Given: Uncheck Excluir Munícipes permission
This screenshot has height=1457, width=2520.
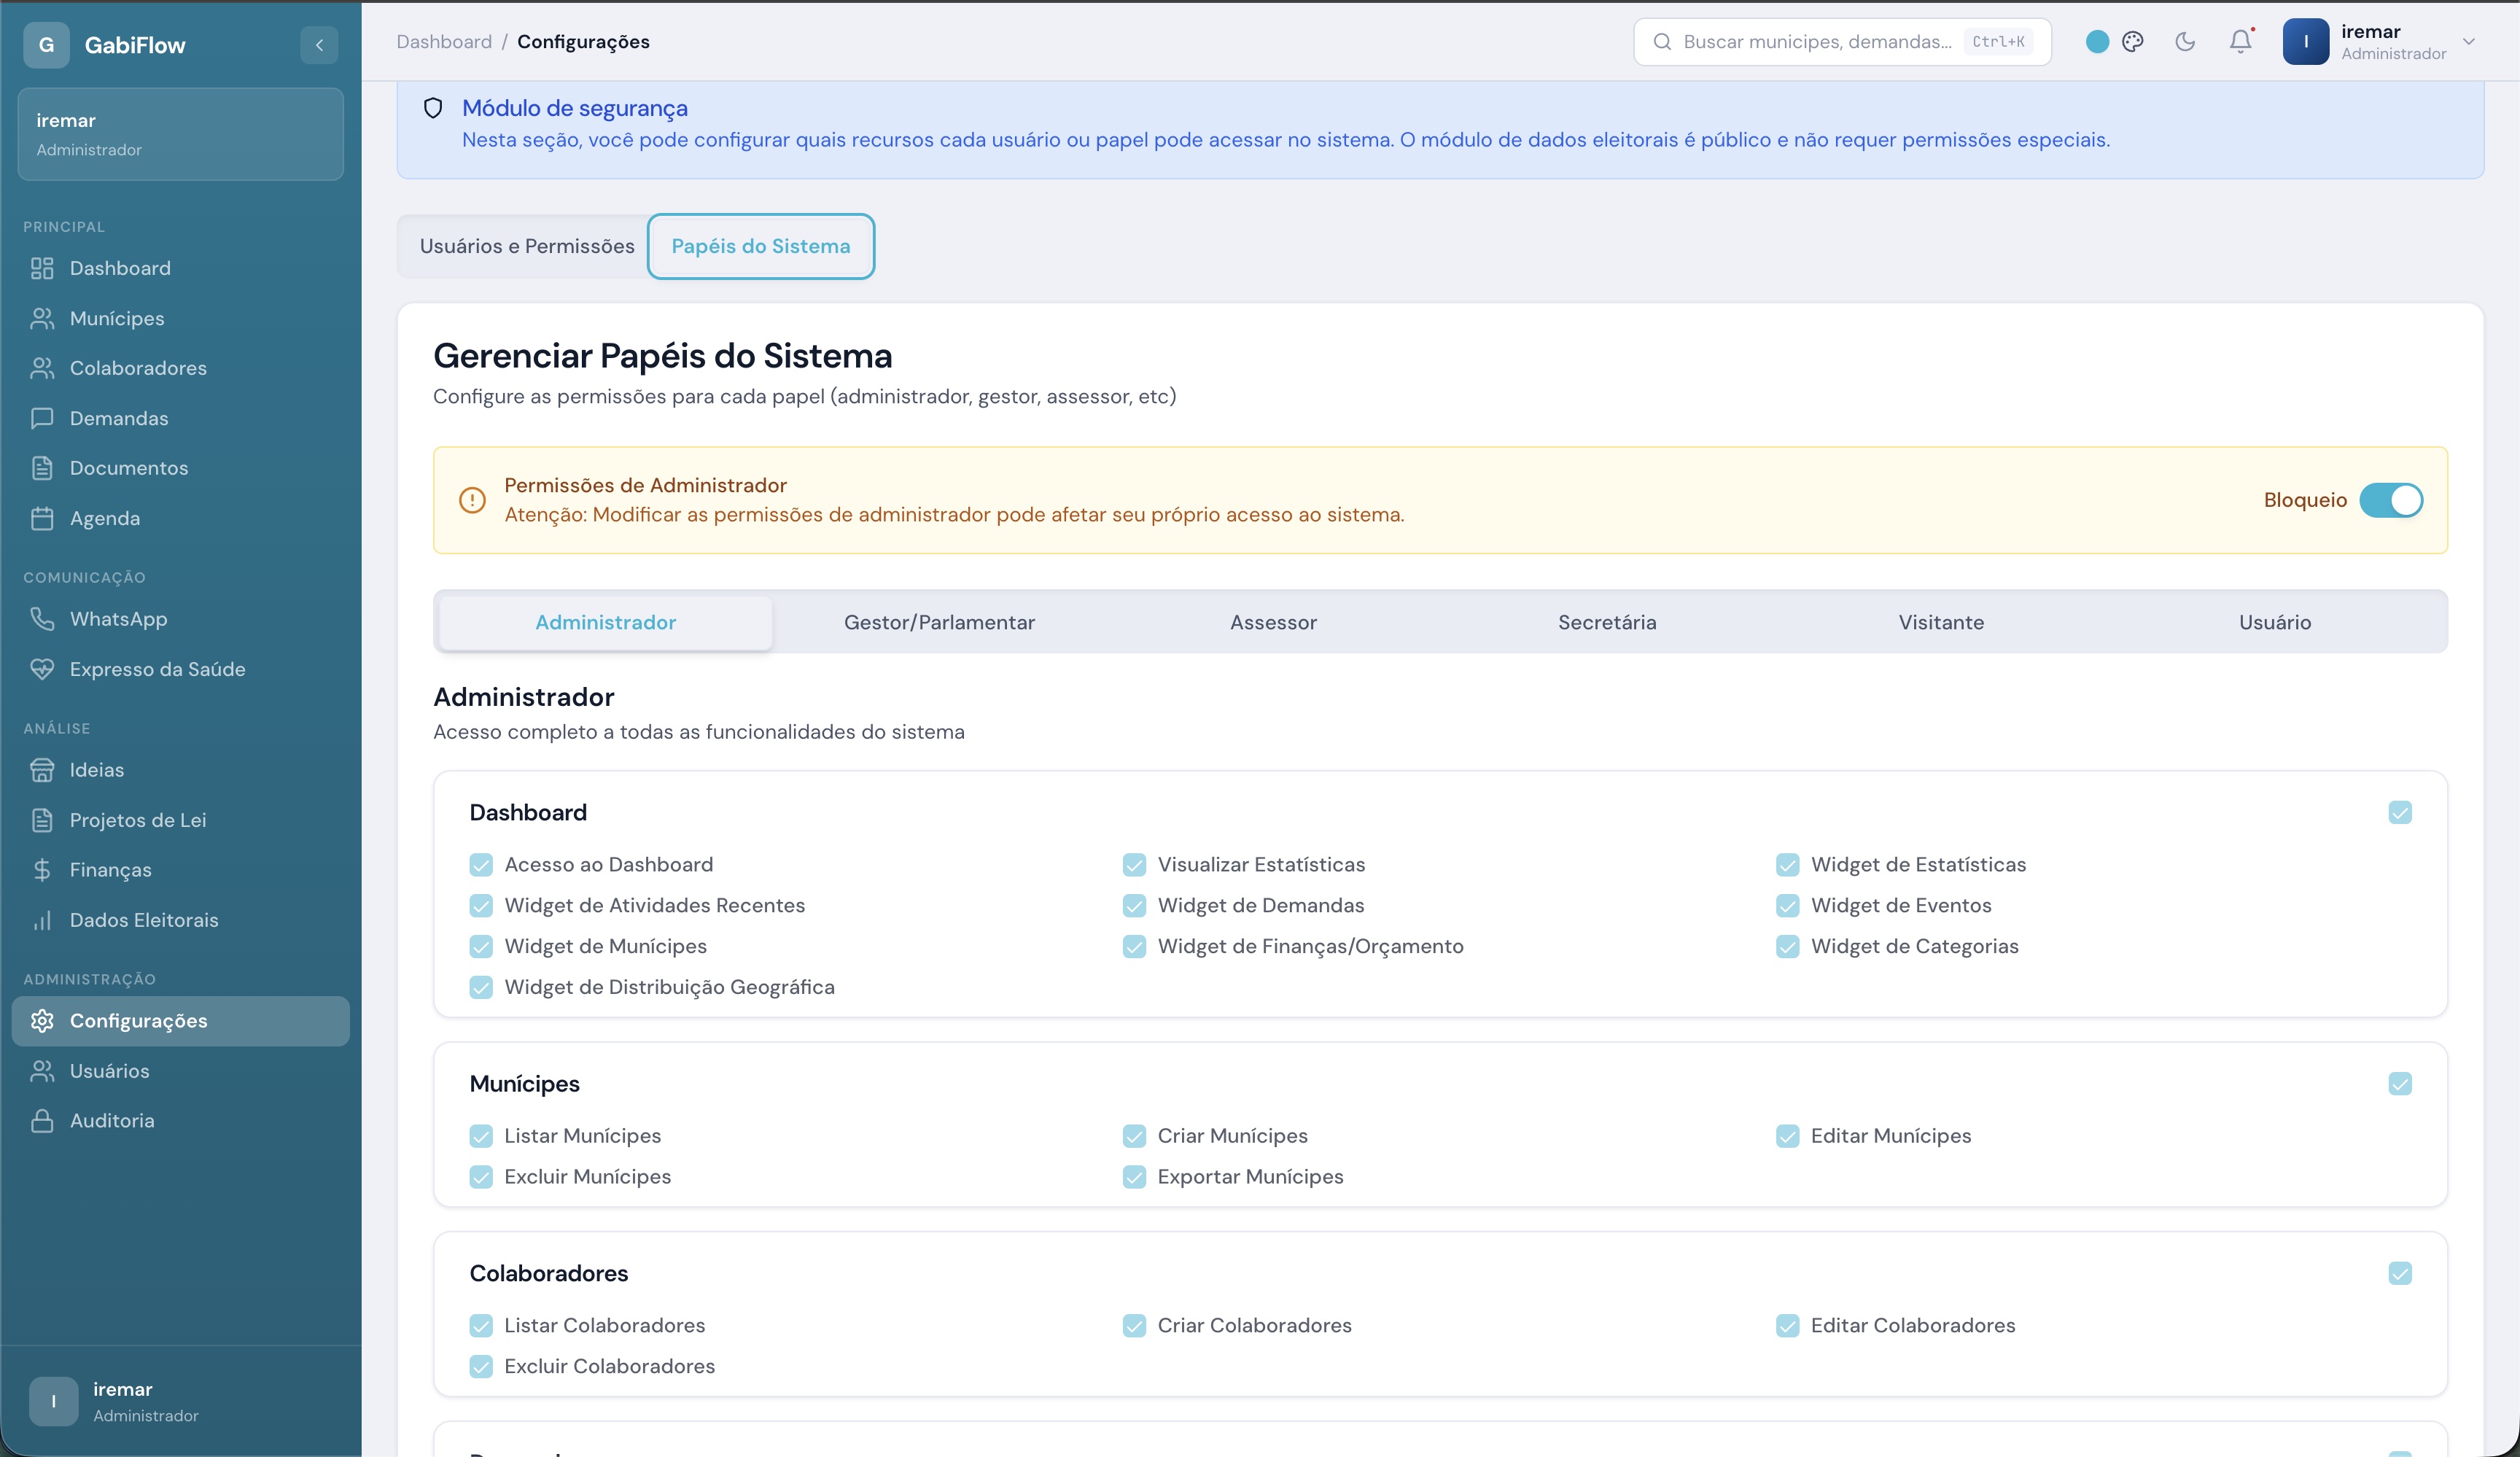Looking at the screenshot, I should tap(481, 1177).
